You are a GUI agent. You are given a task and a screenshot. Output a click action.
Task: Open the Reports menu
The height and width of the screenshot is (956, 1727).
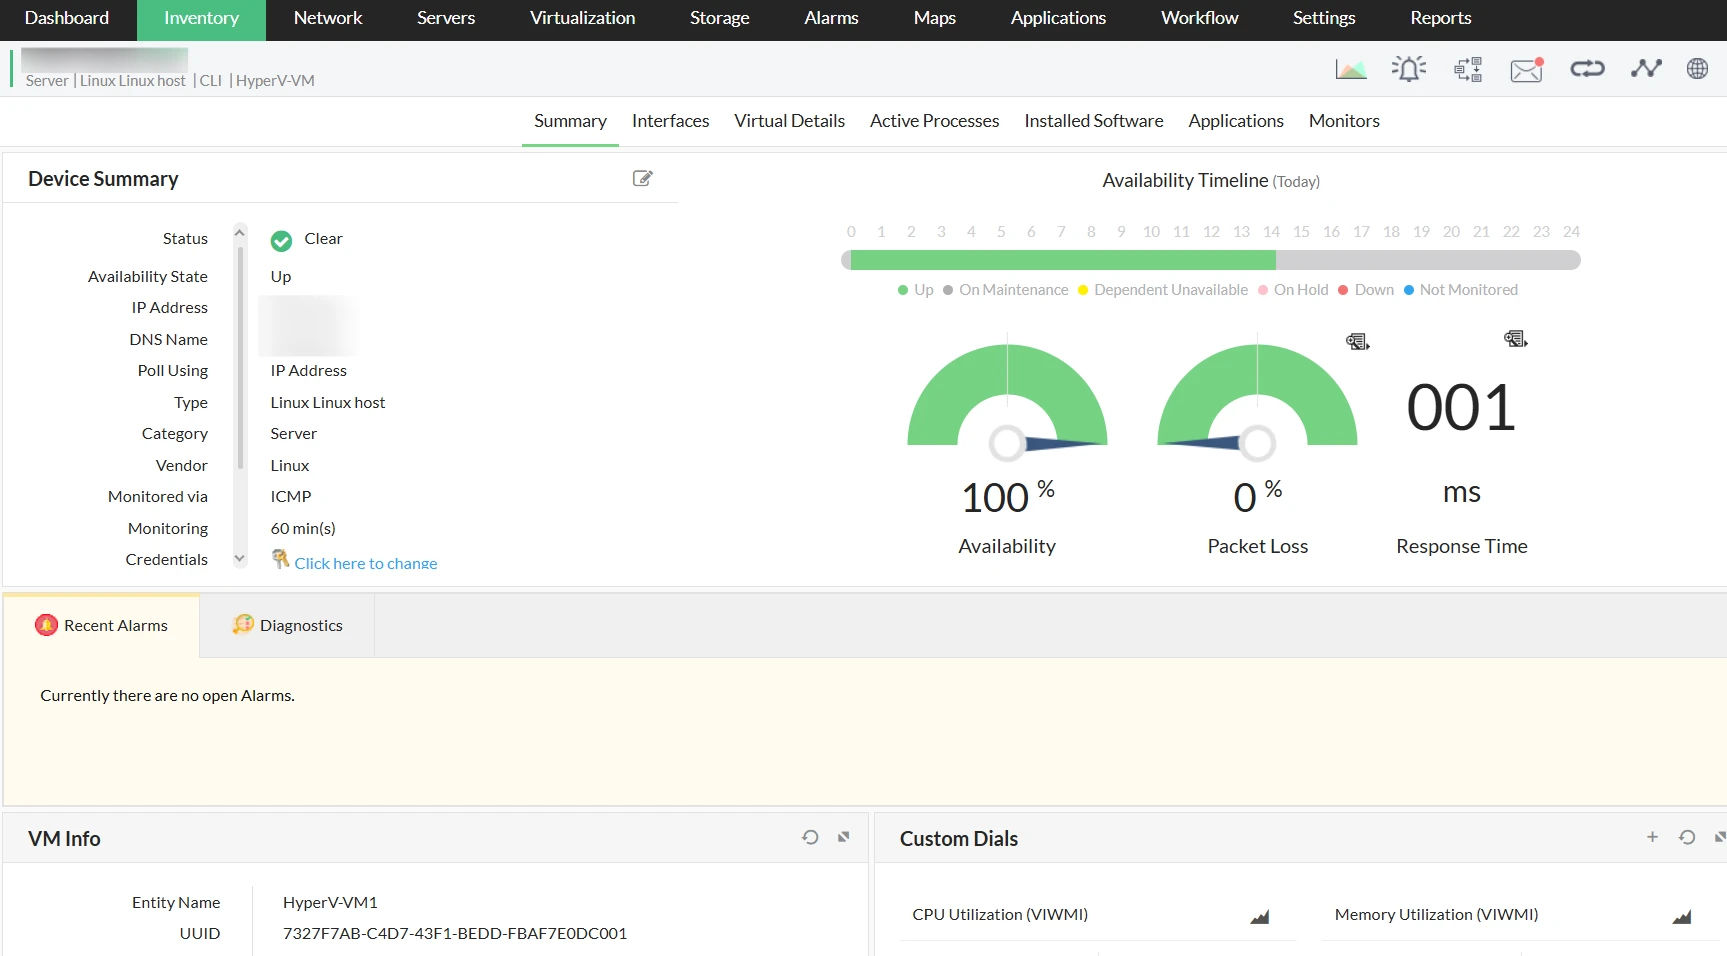click(x=1440, y=18)
